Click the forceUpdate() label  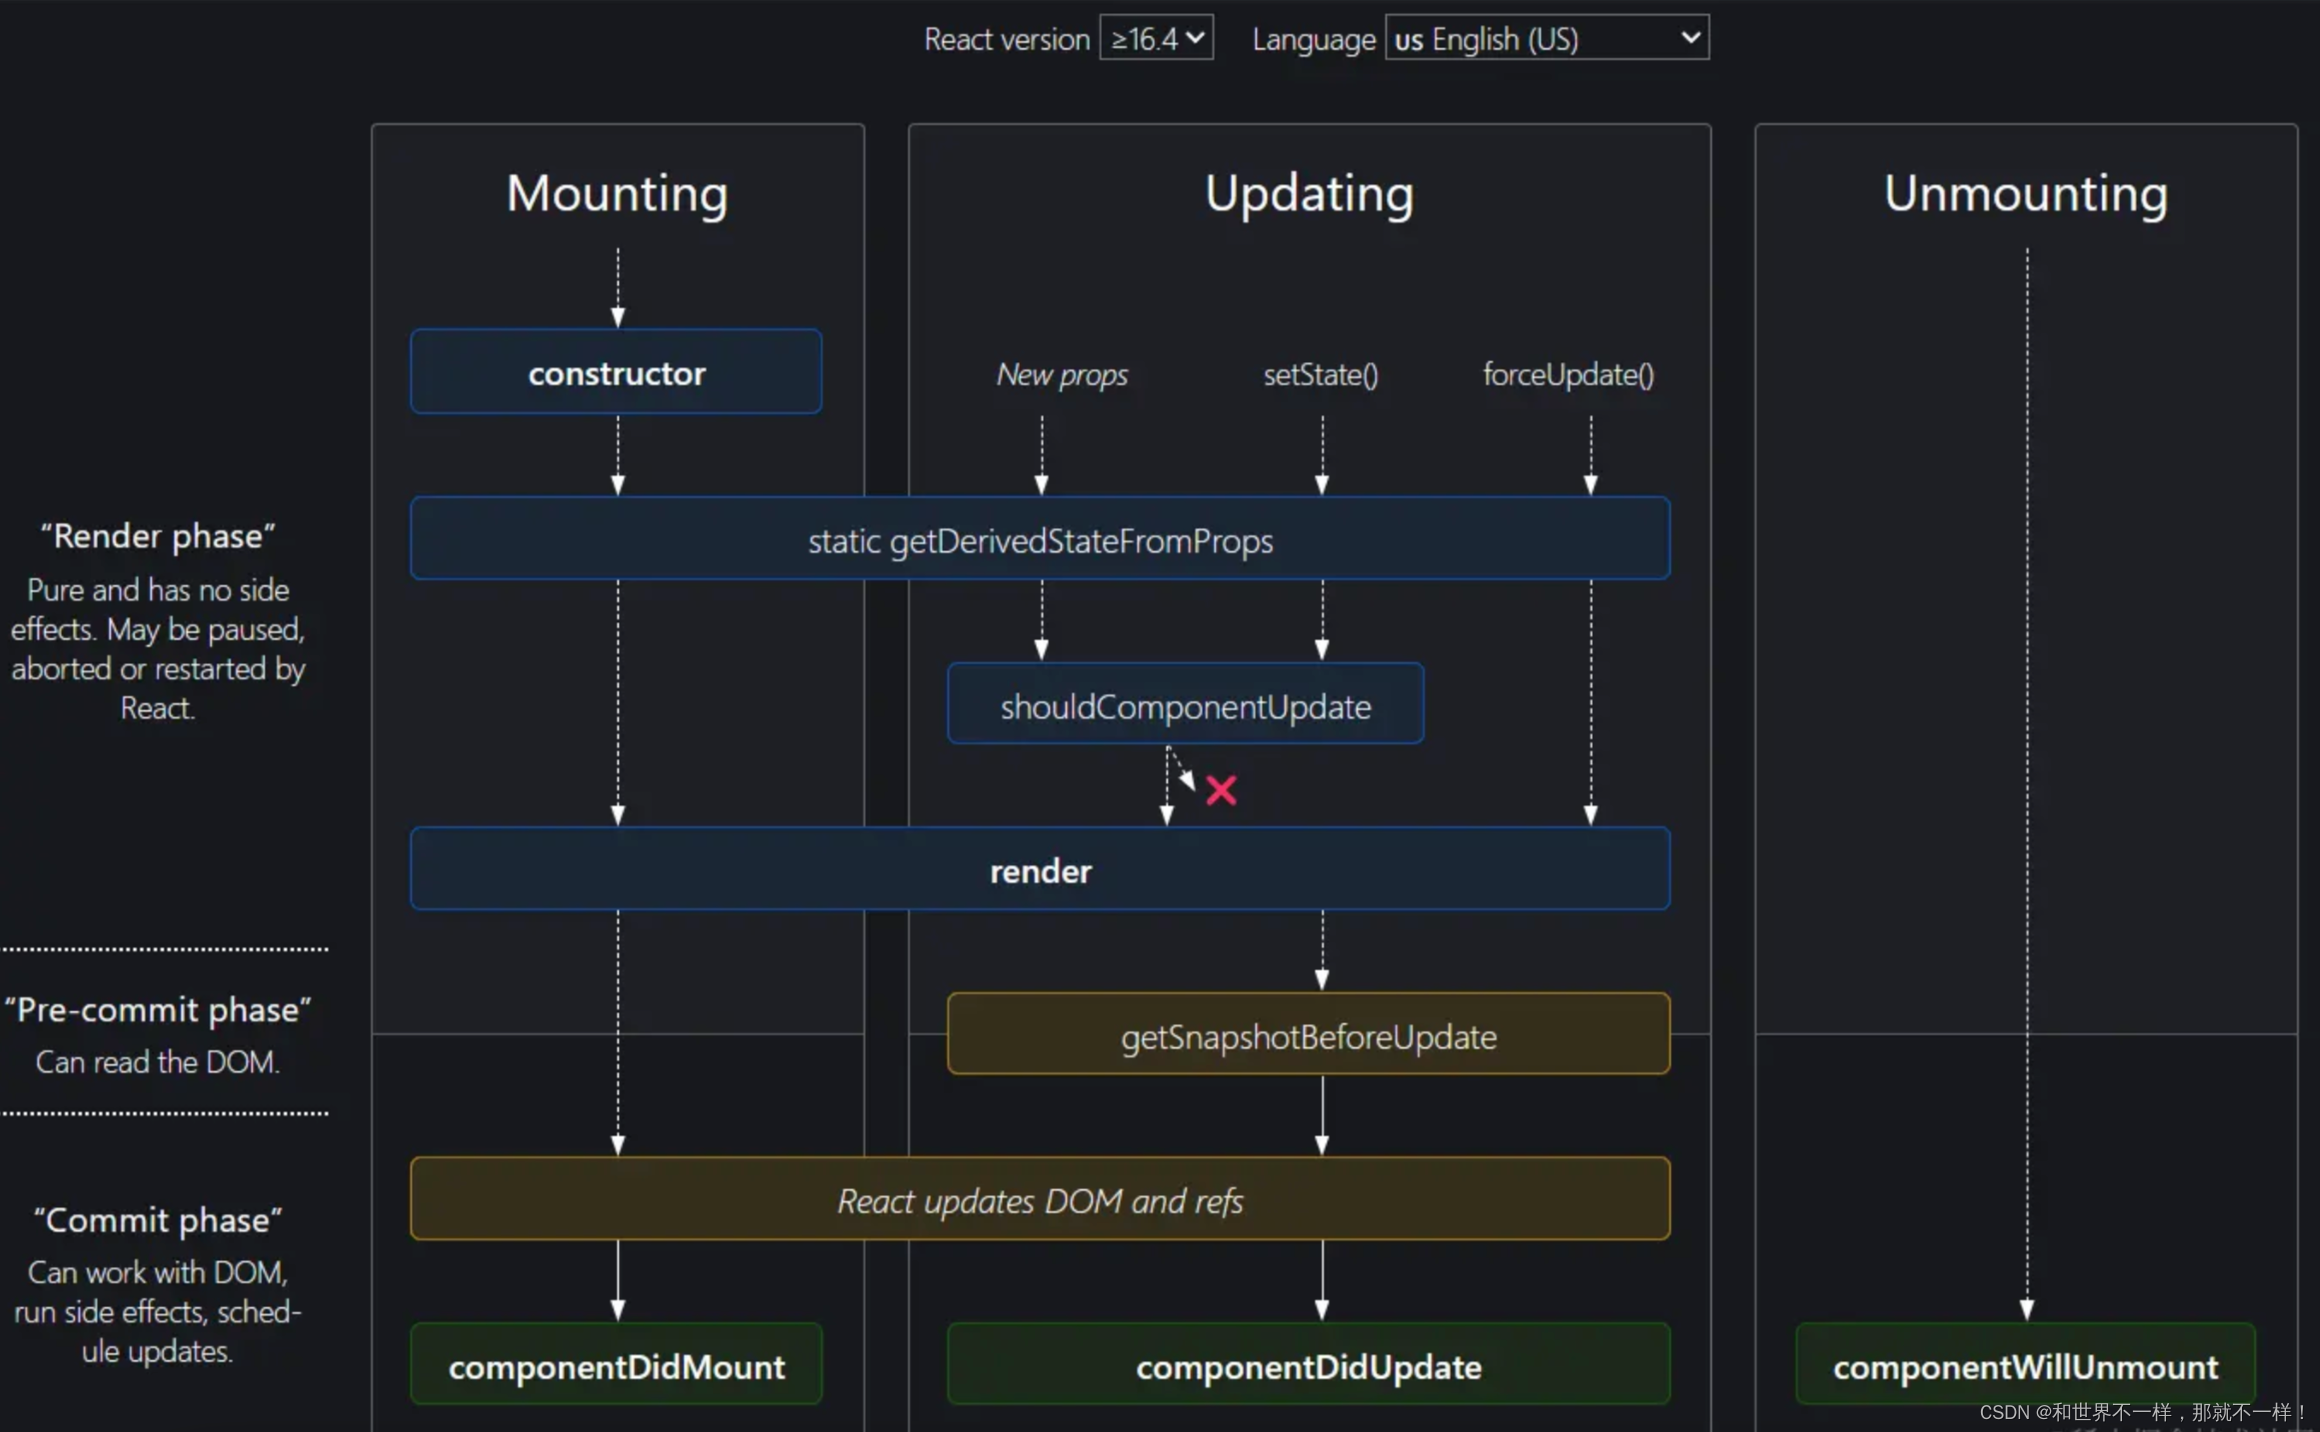1568,375
